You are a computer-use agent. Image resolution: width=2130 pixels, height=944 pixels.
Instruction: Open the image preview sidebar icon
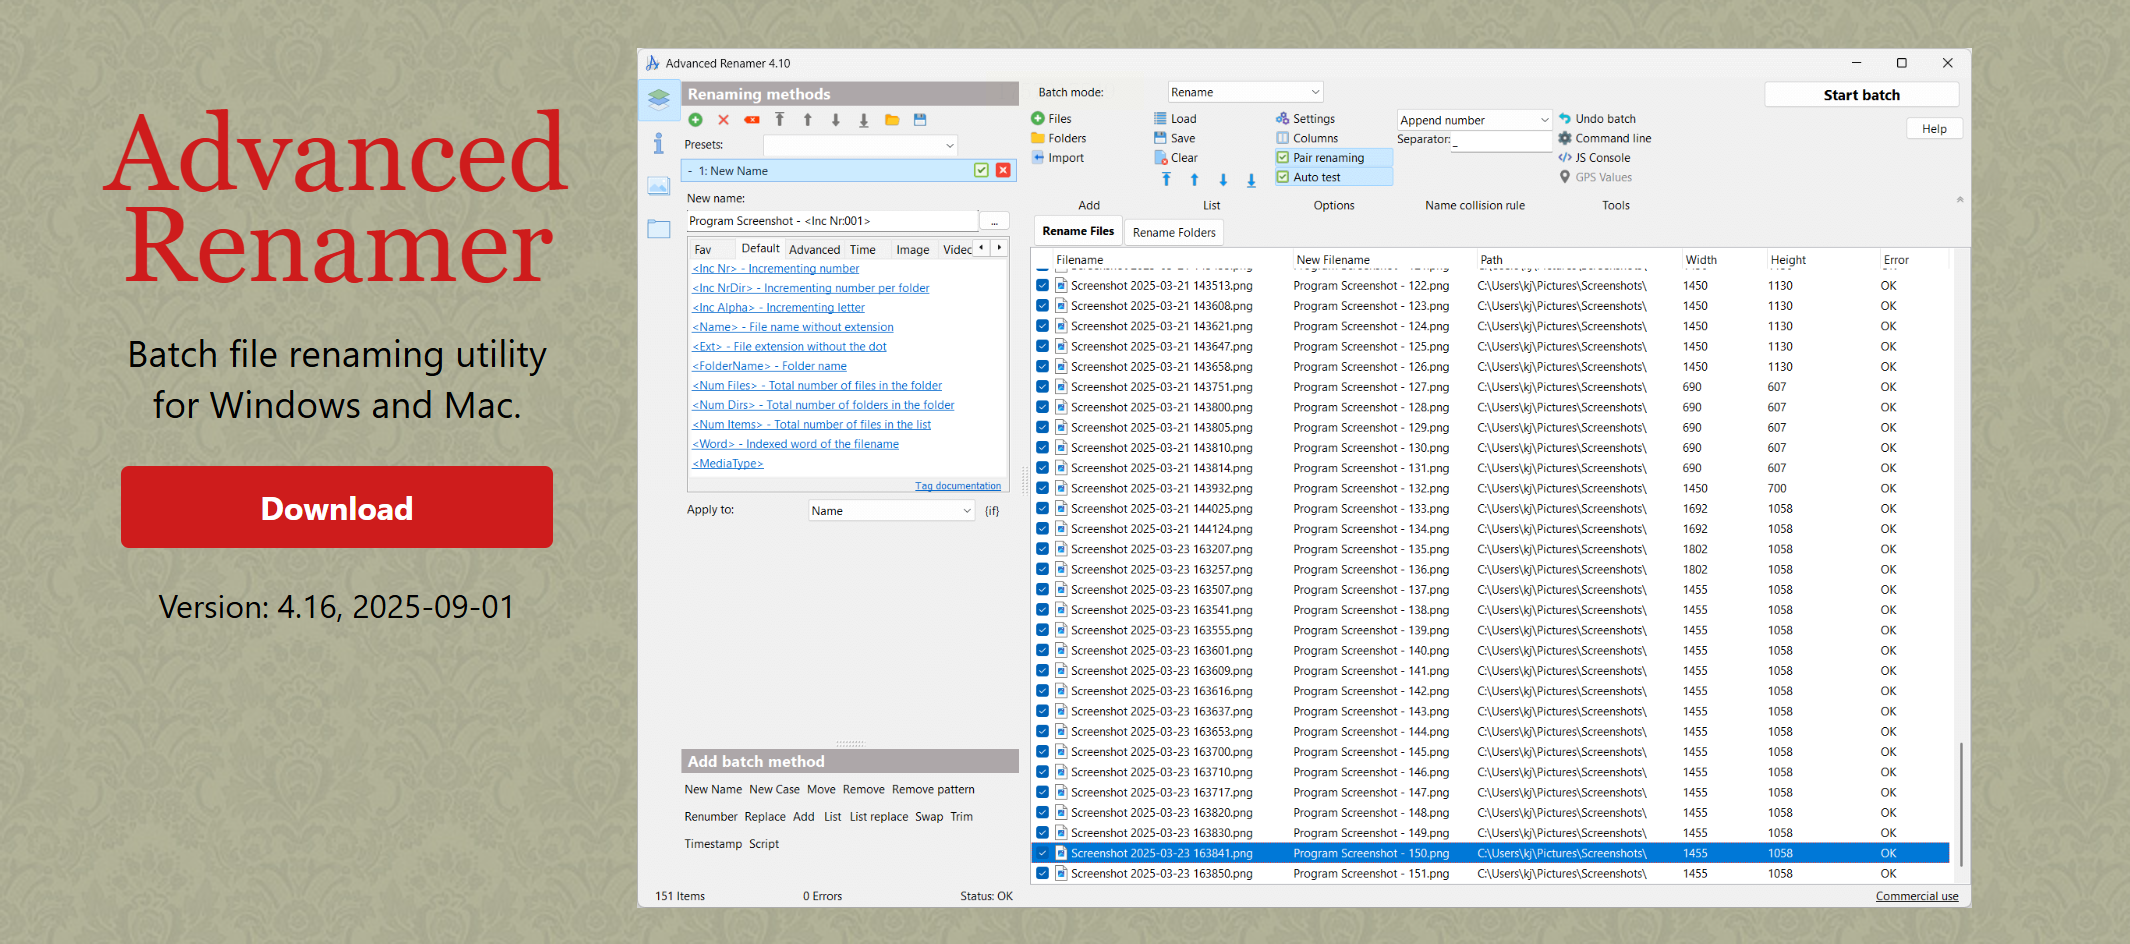[659, 186]
